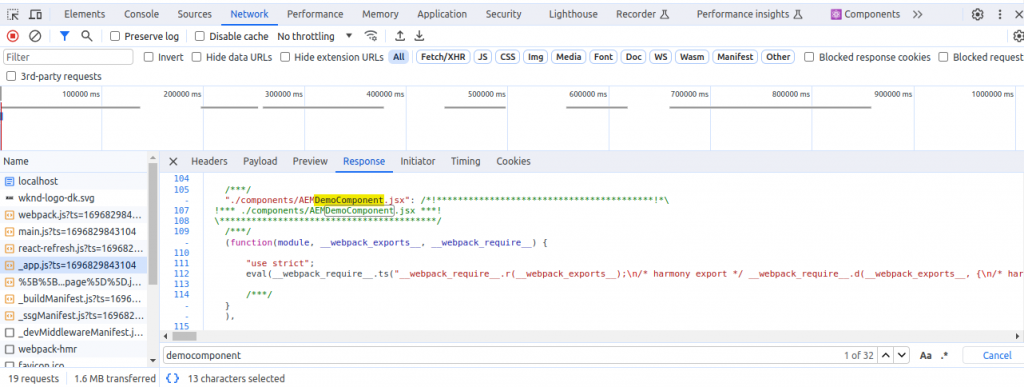Toggle the network filter funnel icon
The width and height of the screenshot is (1024, 387).
[x=64, y=36]
